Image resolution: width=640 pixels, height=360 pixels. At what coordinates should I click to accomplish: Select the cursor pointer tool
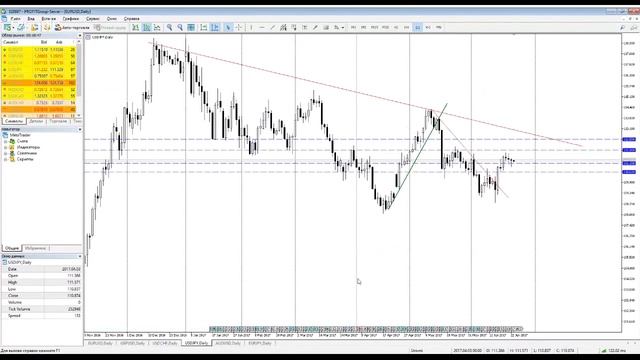[x=228, y=27]
